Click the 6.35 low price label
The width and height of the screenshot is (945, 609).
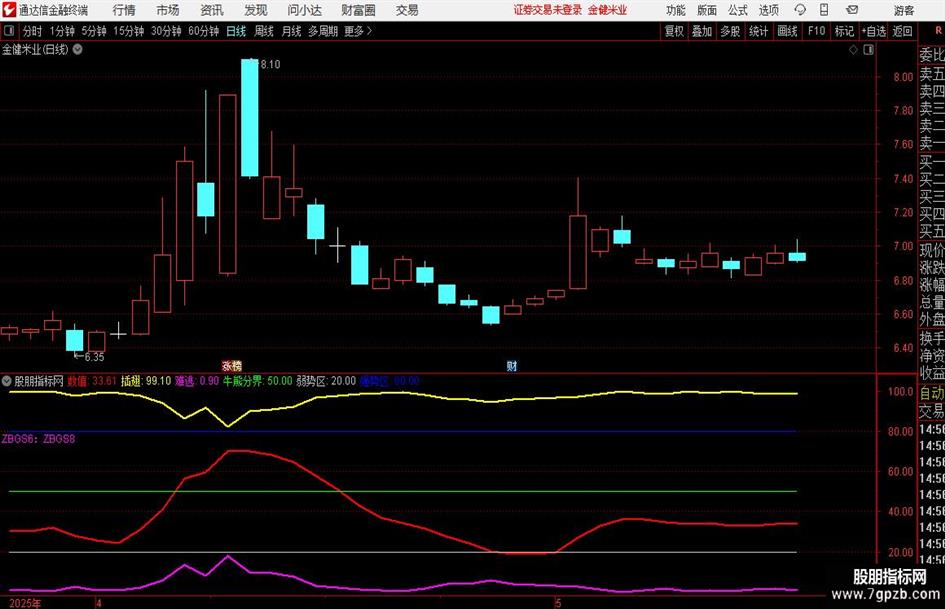(95, 357)
